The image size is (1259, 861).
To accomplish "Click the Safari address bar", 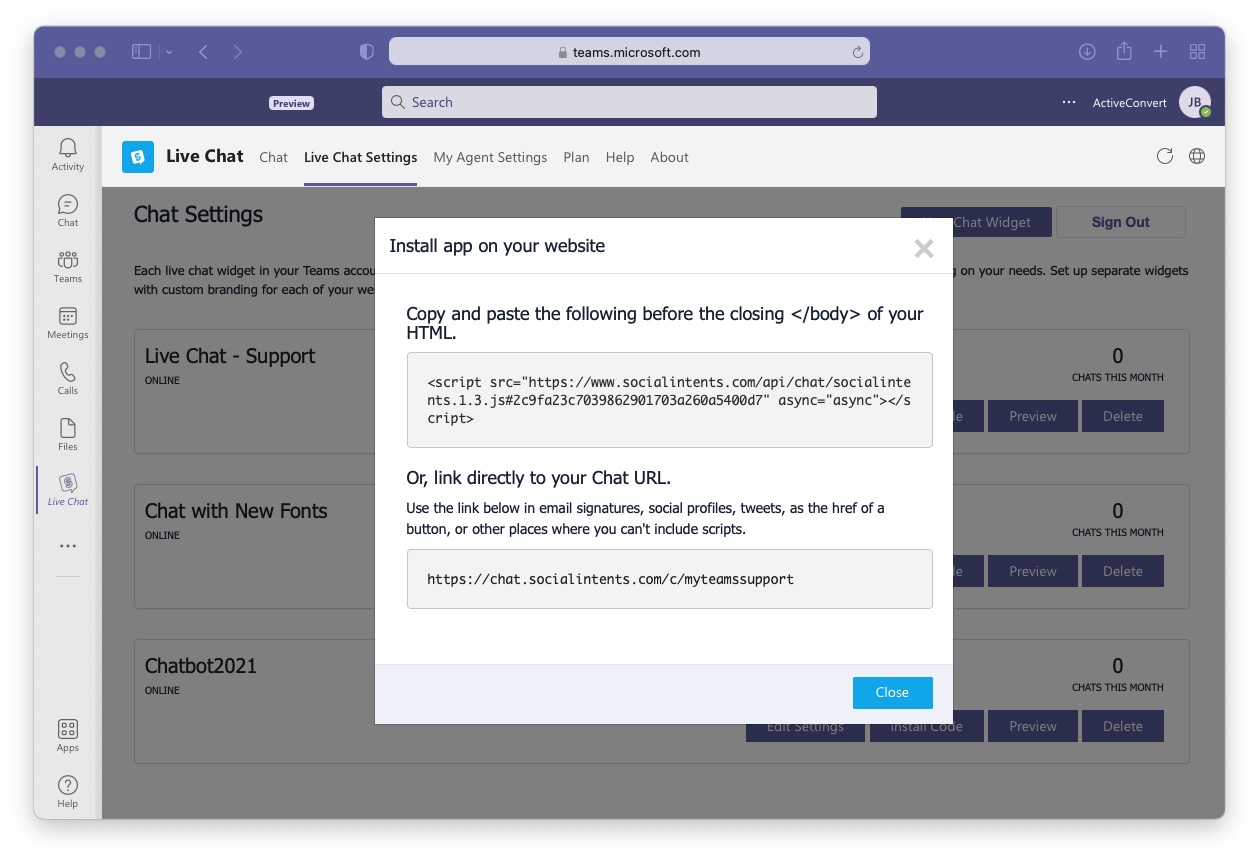I will tap(629, 52).
